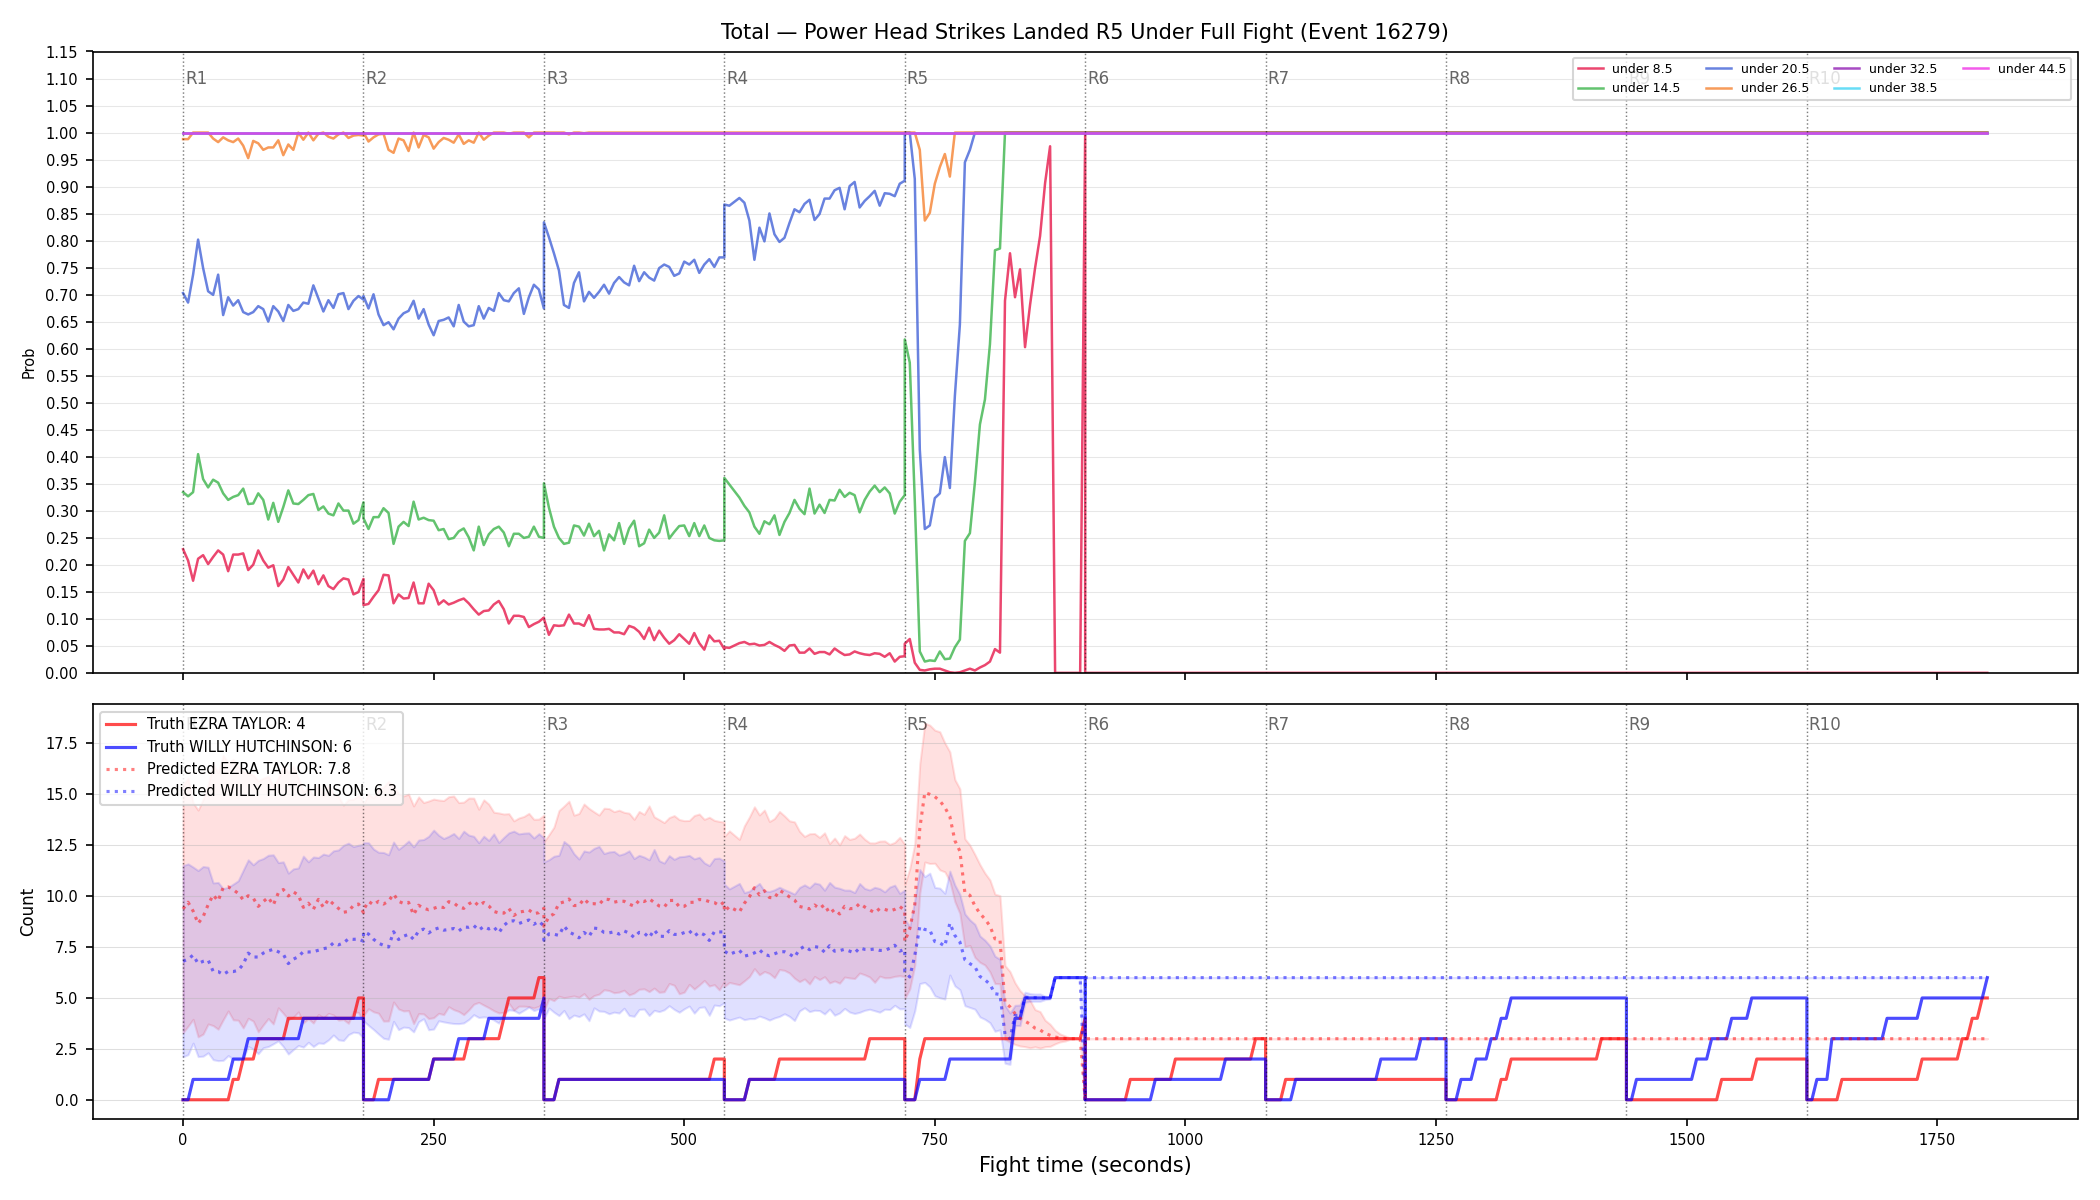2100x1200 pixels.
Task: Click the 'Fight time (seconds)' axis label
Action: tap(1085, 1165)
